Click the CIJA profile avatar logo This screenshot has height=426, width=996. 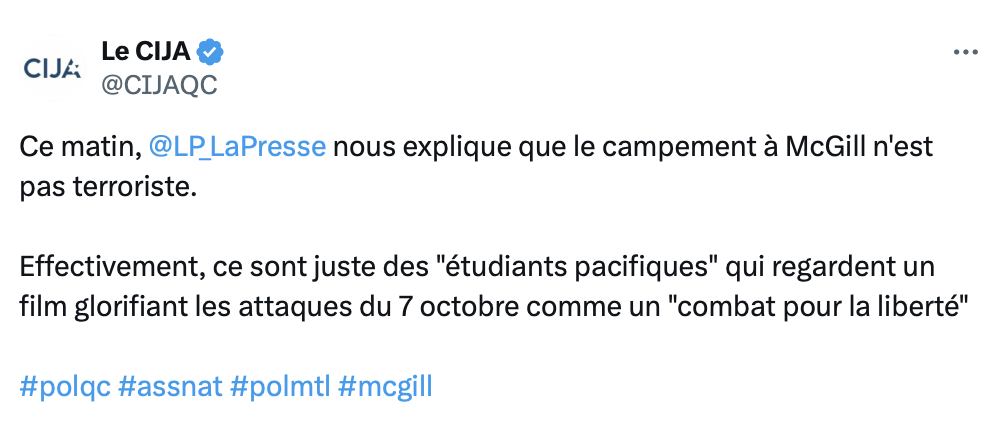click(53, 67)
